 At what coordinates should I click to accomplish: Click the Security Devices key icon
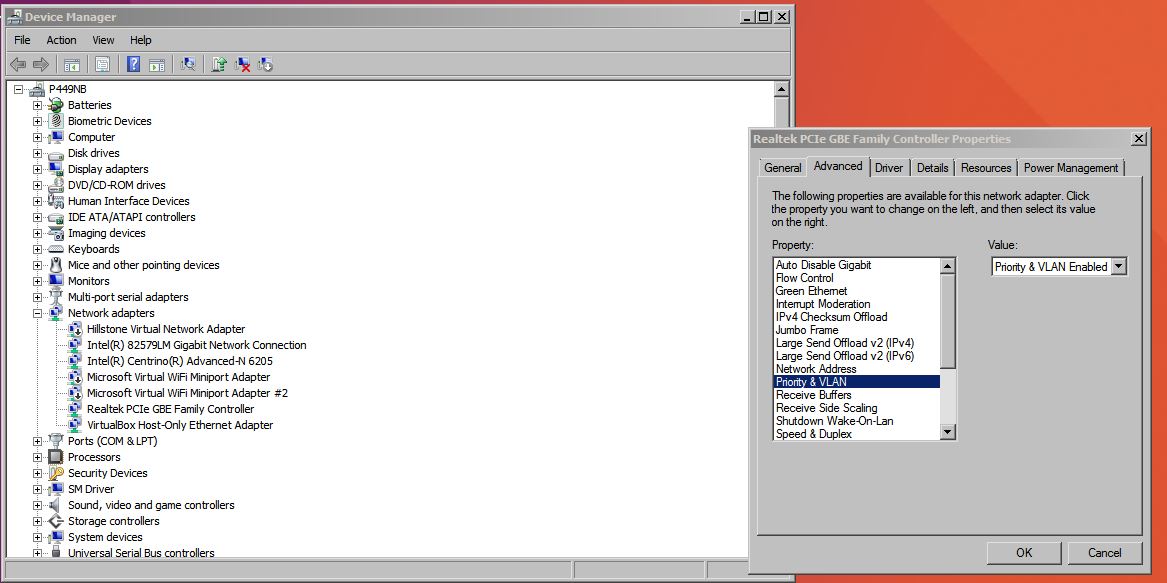tap(56, 474)
